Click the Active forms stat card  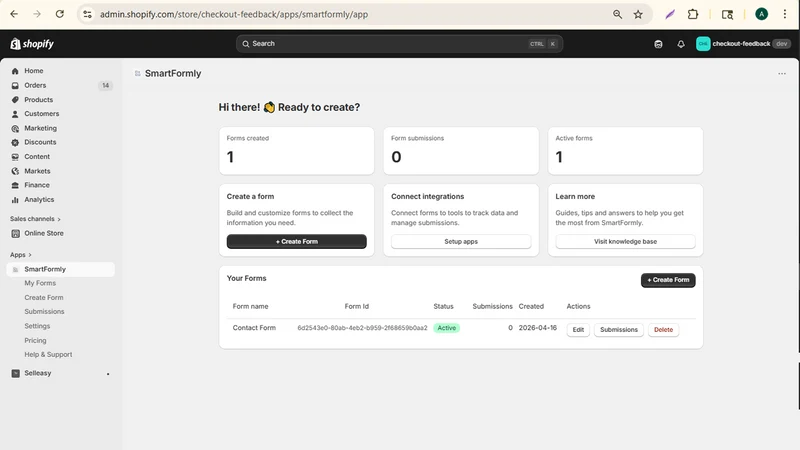625,151
